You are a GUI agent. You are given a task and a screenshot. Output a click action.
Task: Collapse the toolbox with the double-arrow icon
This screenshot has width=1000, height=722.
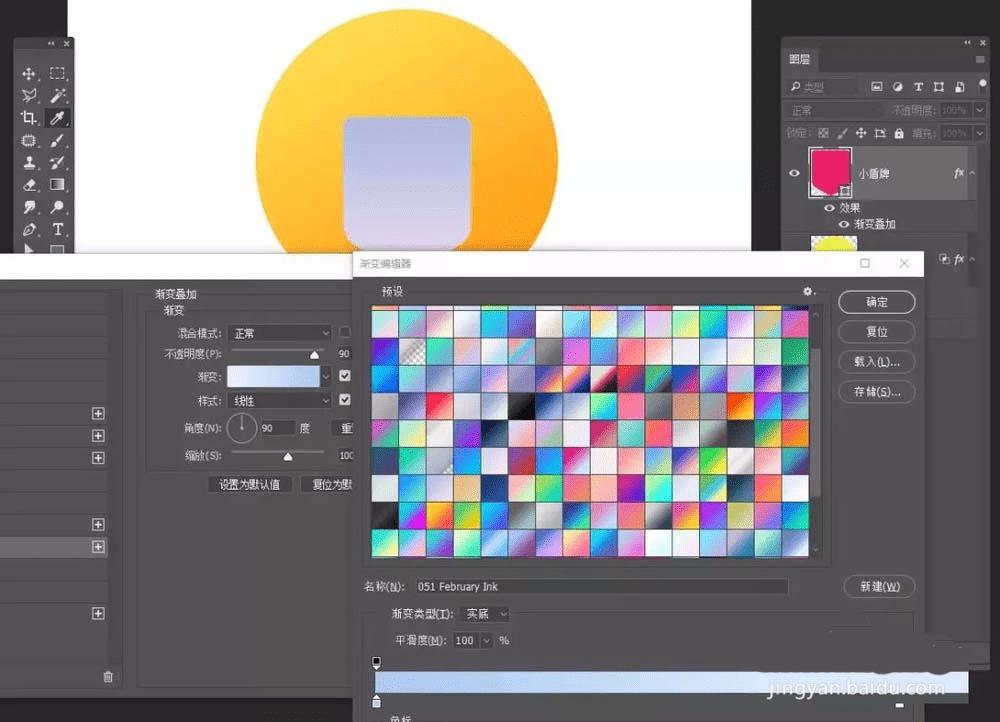[x=51, y=43]
